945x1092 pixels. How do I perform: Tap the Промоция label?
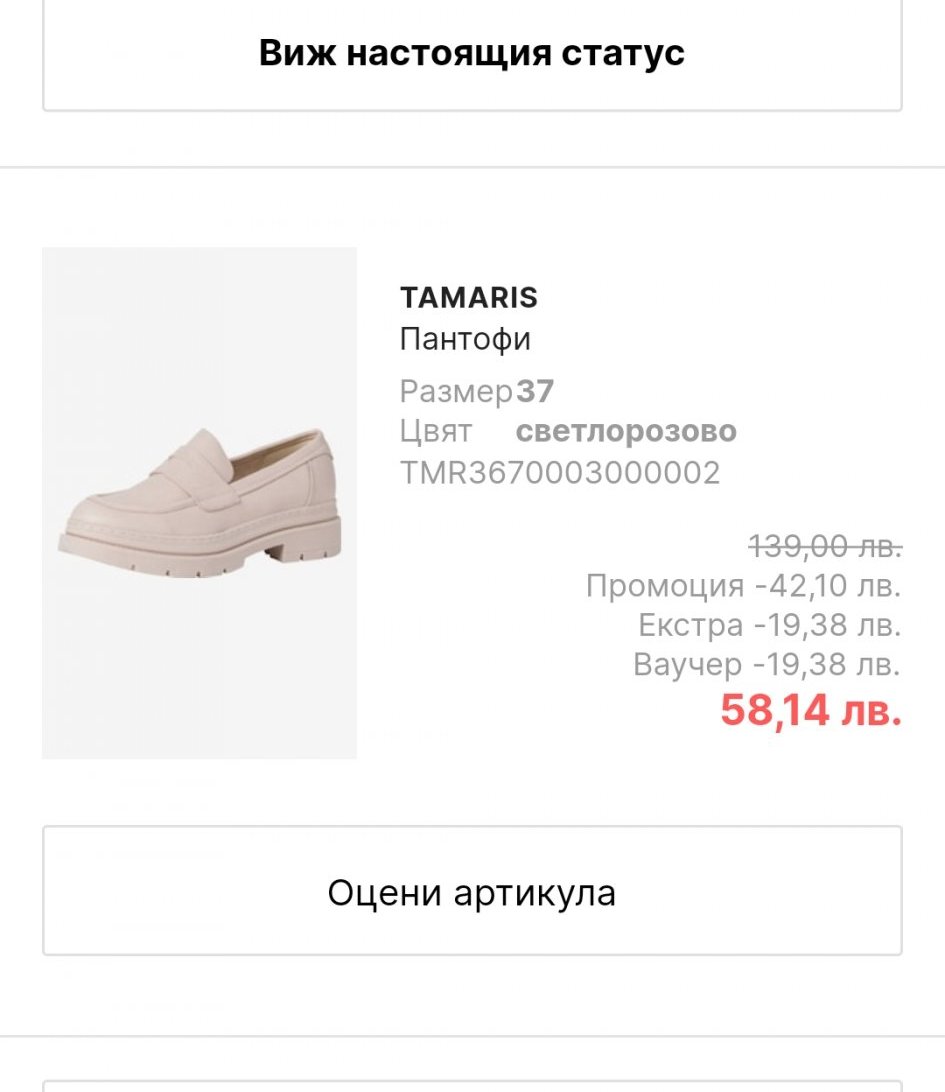pos(665,585)
